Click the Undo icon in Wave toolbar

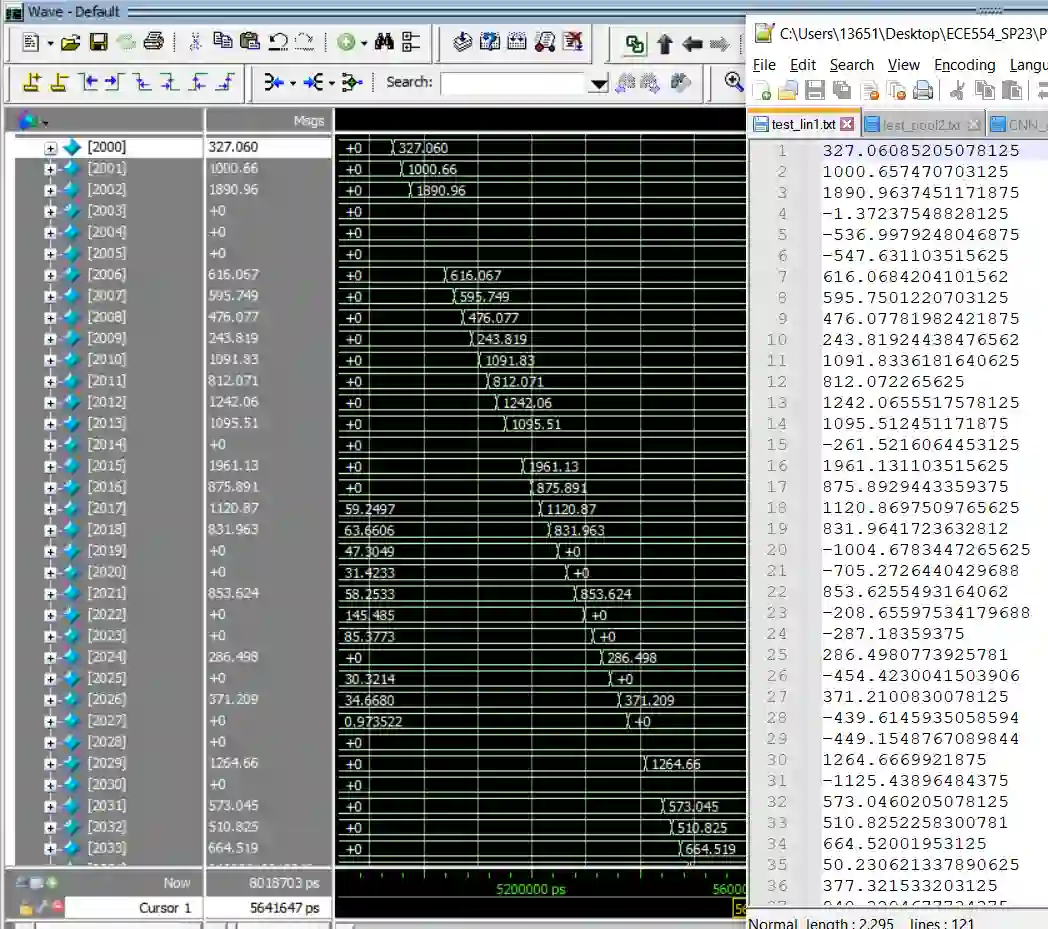(278, 42)
